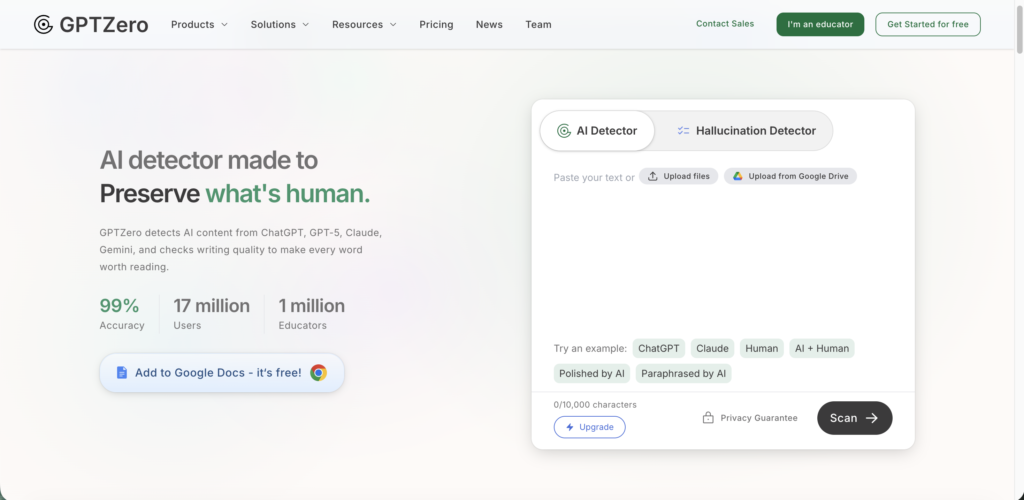Try the ChatGPT example

pos(658,349)
